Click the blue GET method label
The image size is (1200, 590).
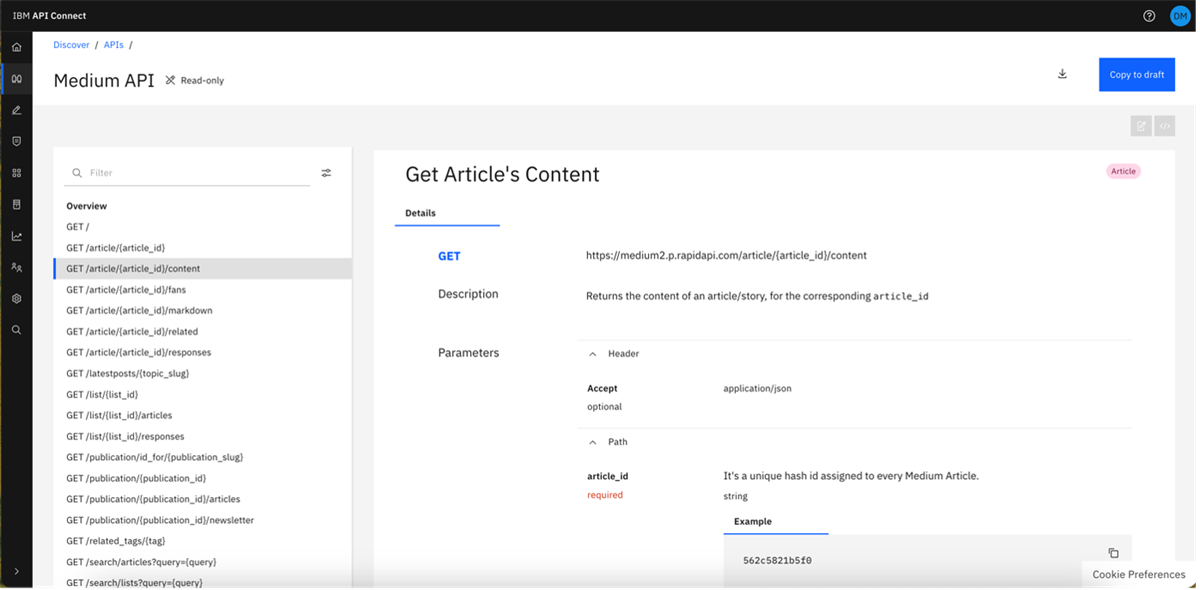coord(449,256)
